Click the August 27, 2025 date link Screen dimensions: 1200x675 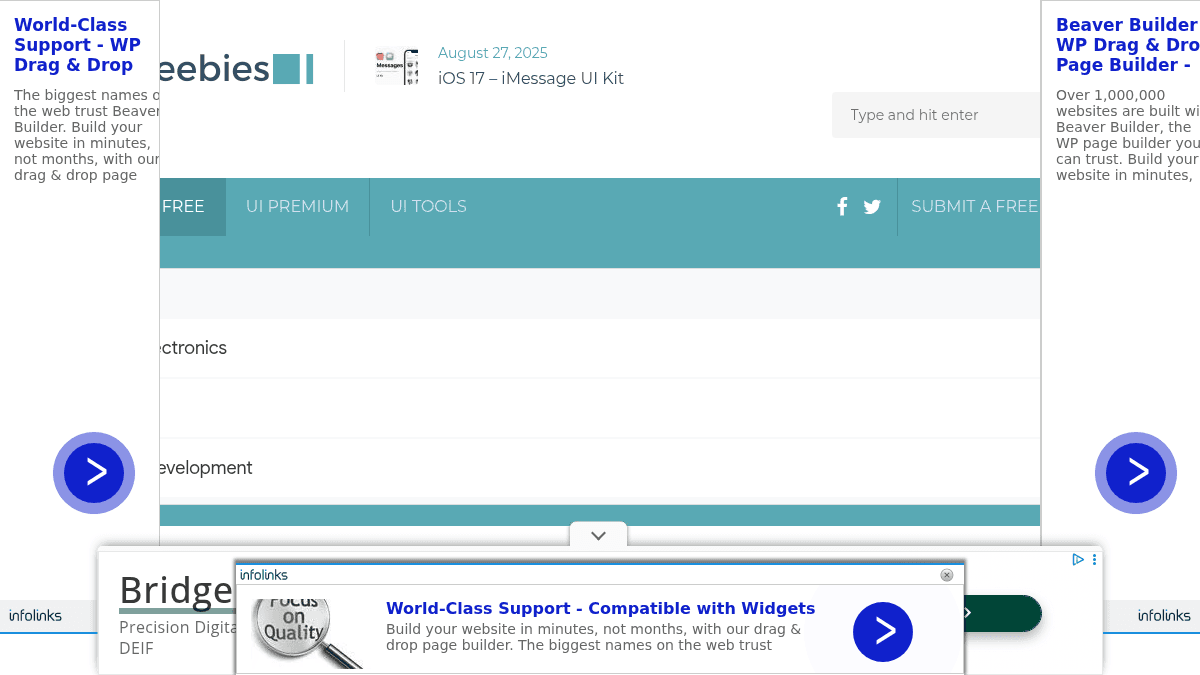tap(493, 53)
